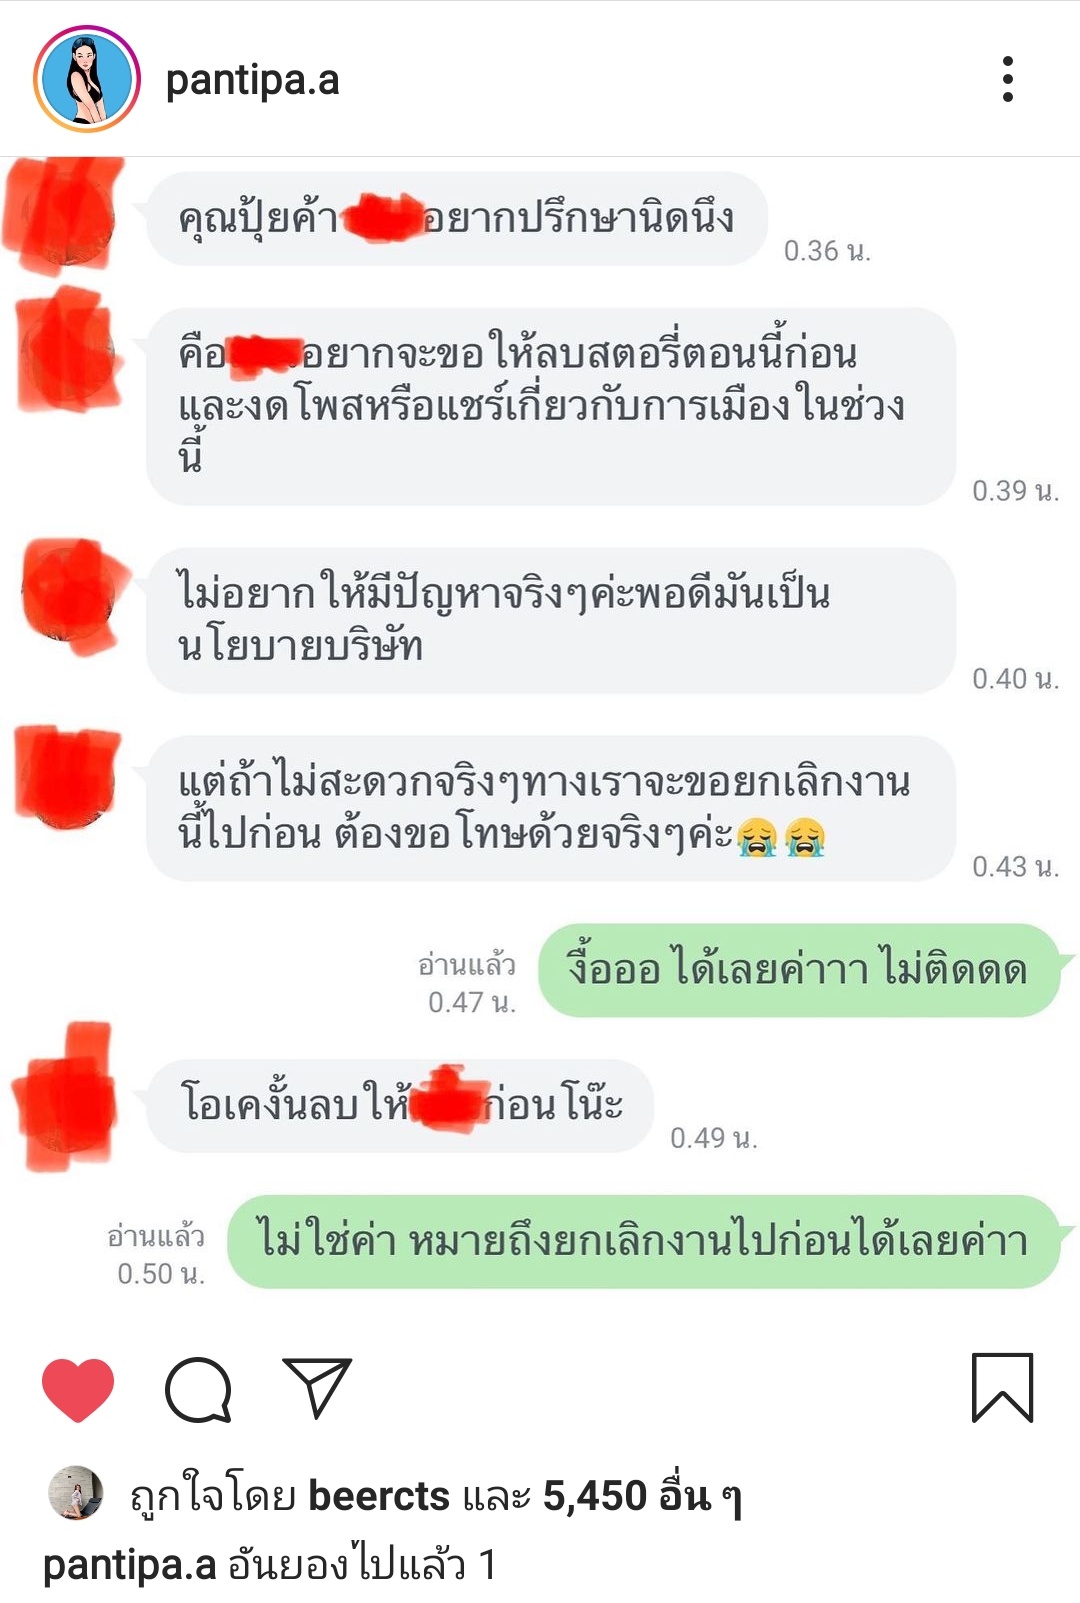Viewport: 1080px width, 1603px height.
Task: Tap the message 'โอเคงั้นลบให้...ก่อนโน๊ะ'
Action: point(400,1106)
